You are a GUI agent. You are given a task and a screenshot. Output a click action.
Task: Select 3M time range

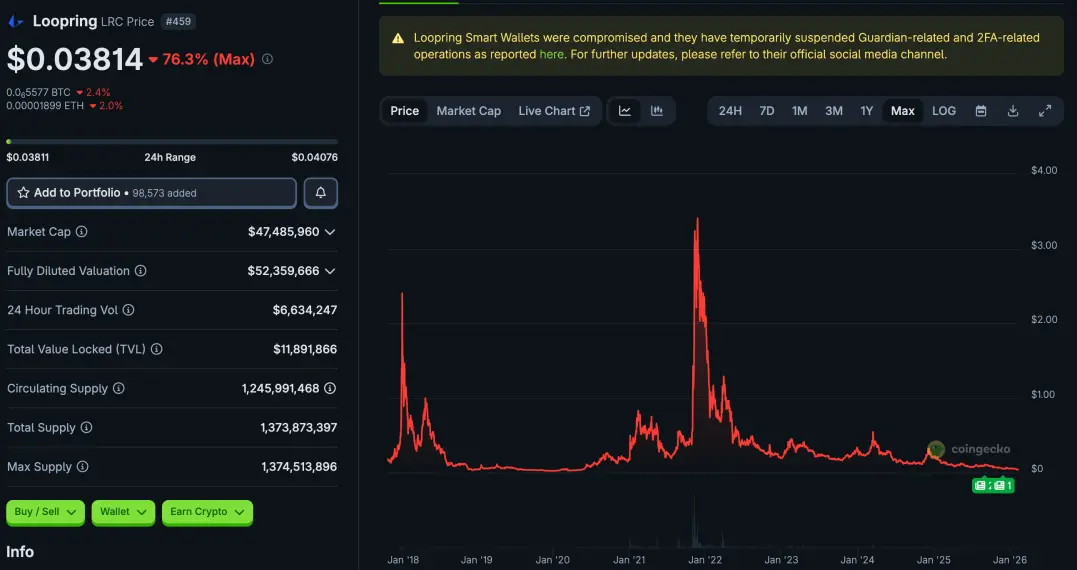(x=834, y=111)
